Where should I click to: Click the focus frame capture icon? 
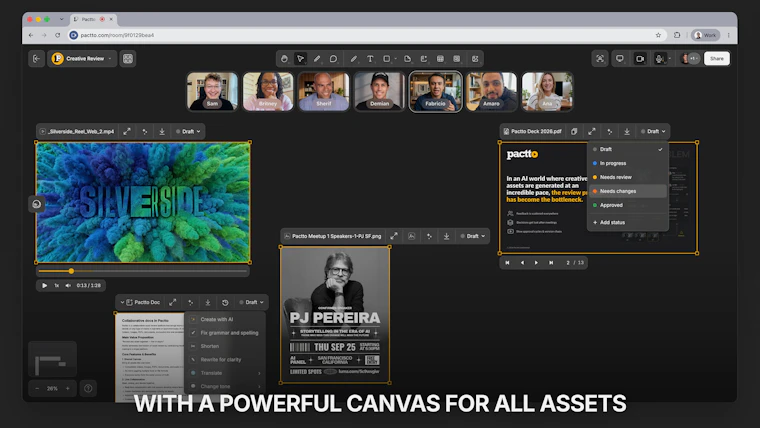[600, 59]
